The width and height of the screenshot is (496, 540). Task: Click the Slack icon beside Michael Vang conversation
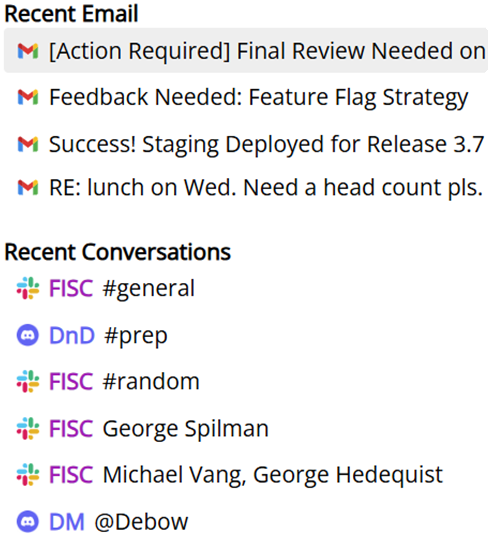click(28, 475)
